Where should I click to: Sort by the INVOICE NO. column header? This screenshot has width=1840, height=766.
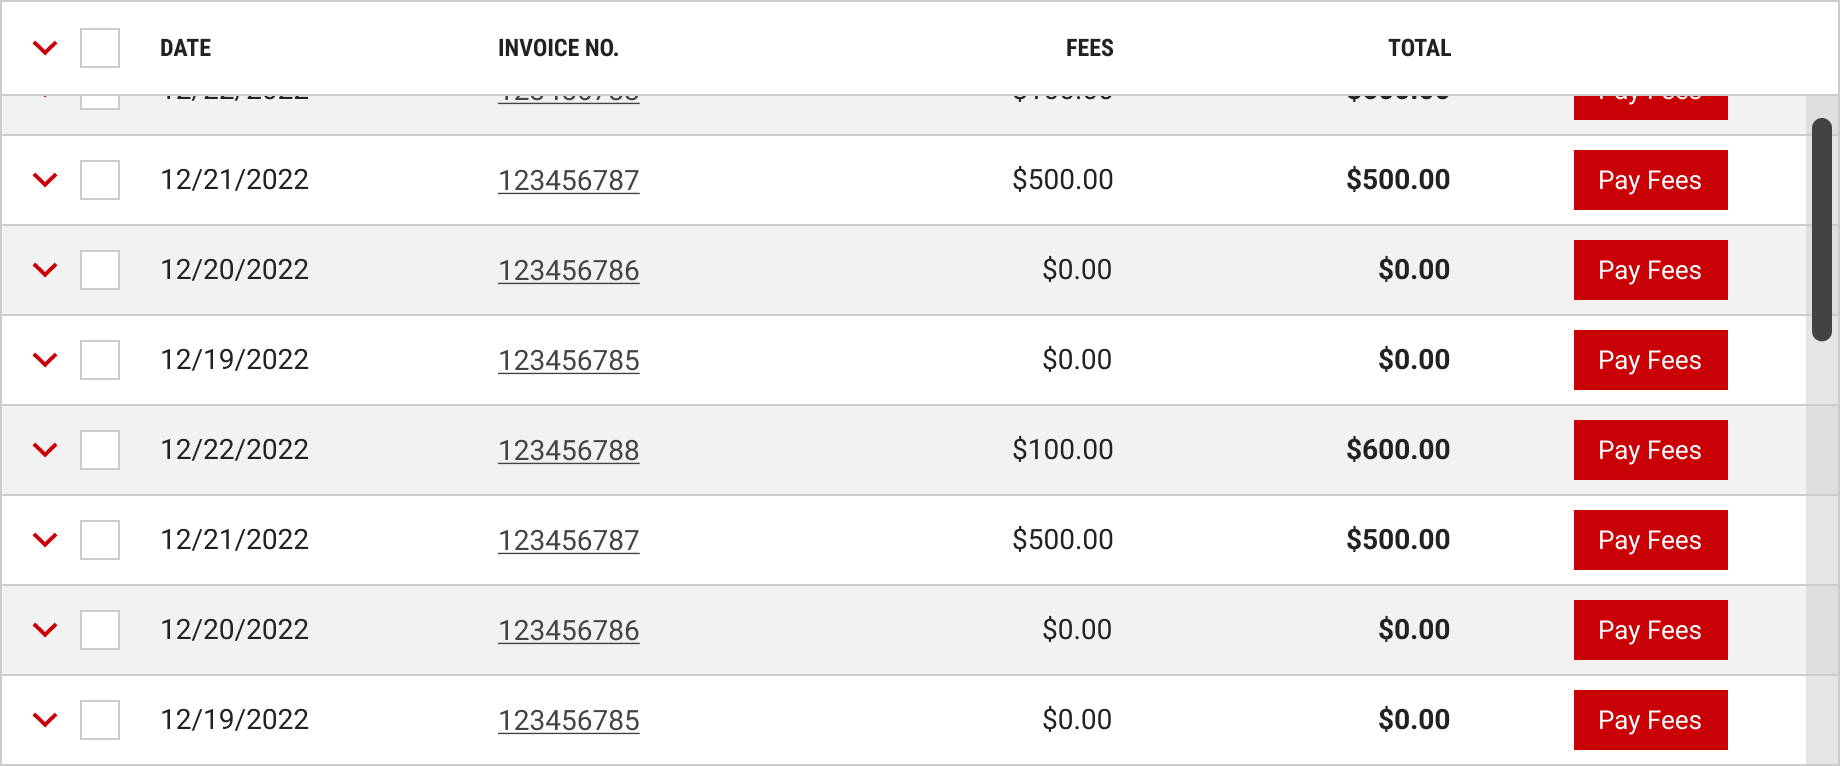tap(558, 48)
